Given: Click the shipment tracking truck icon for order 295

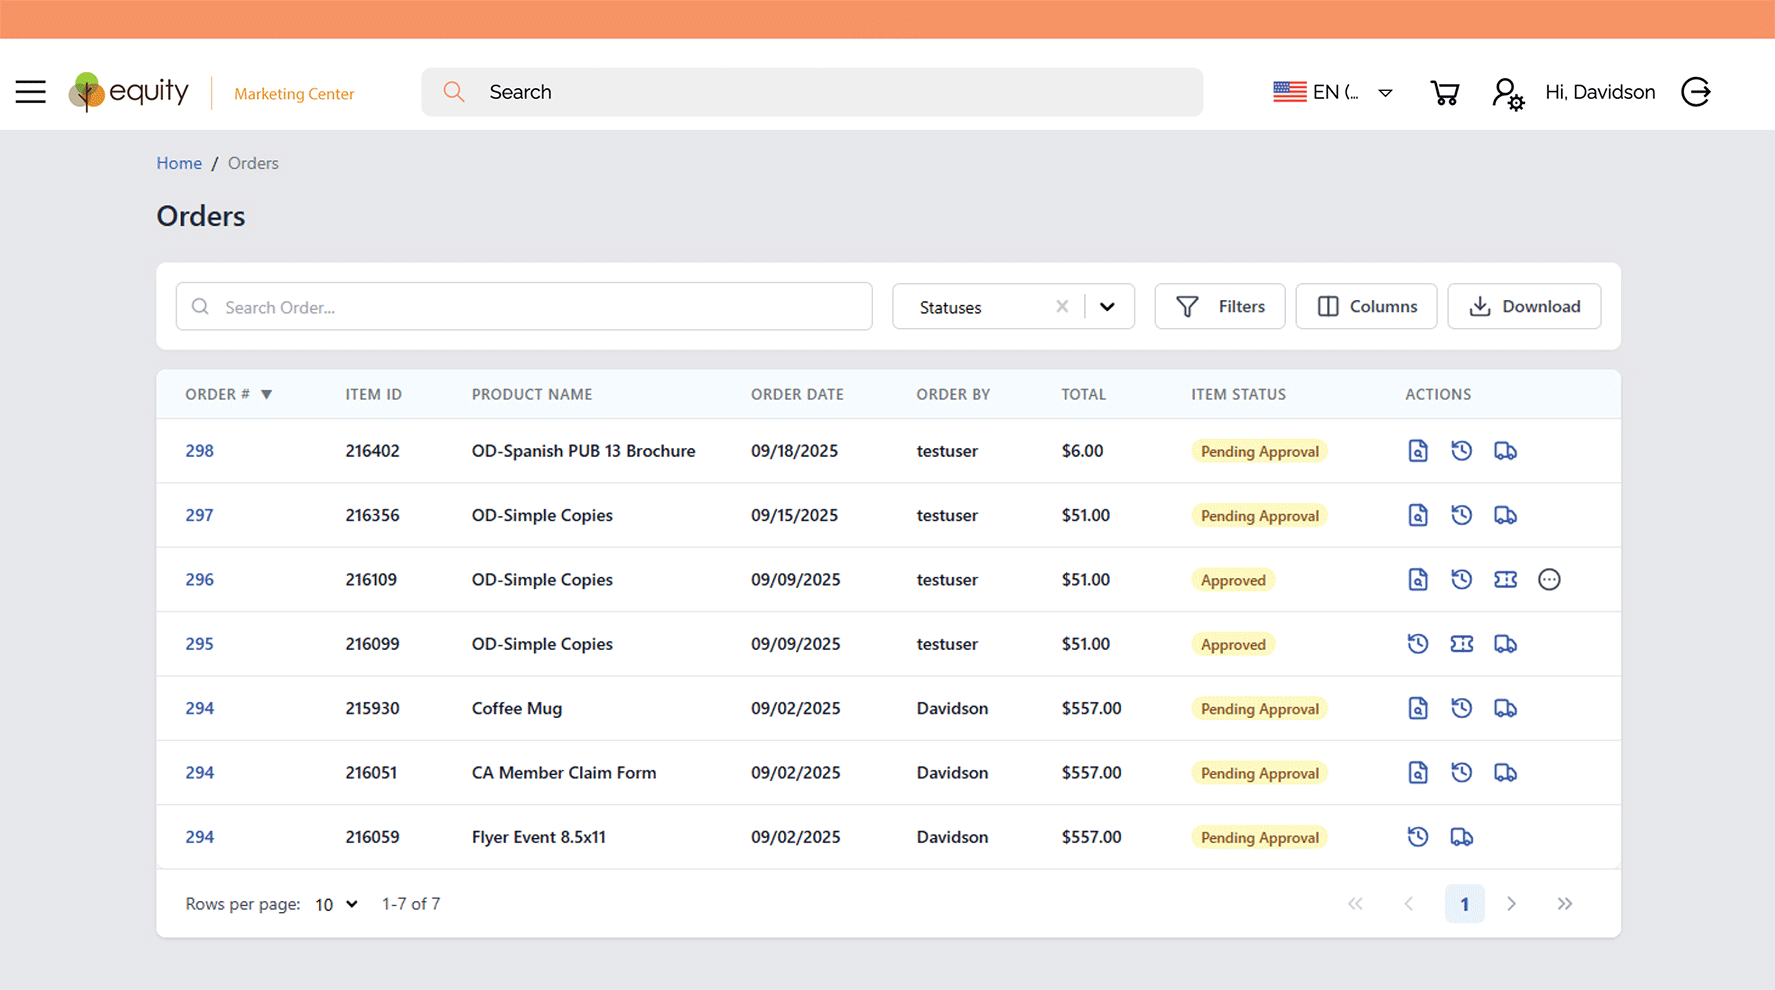Looking at the screenshot, I should (1506, 643).
